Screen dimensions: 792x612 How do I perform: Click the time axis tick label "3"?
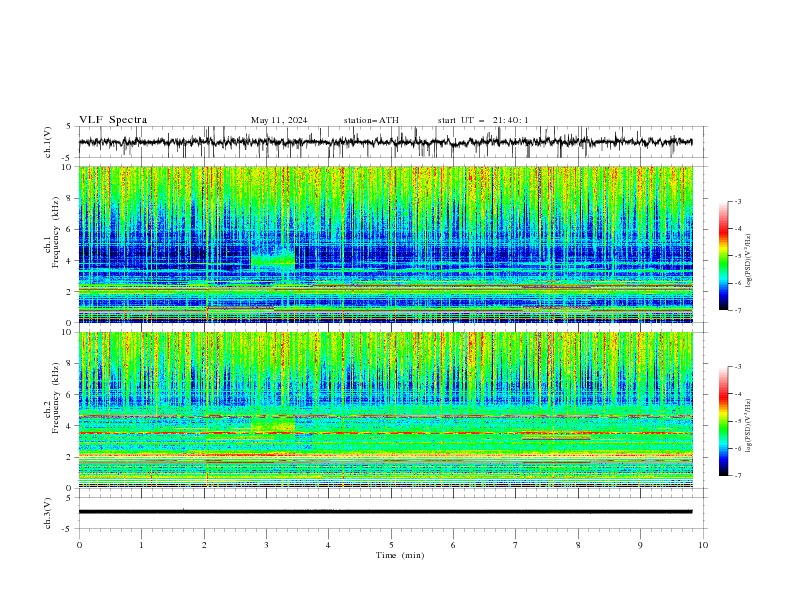[266, 545]
